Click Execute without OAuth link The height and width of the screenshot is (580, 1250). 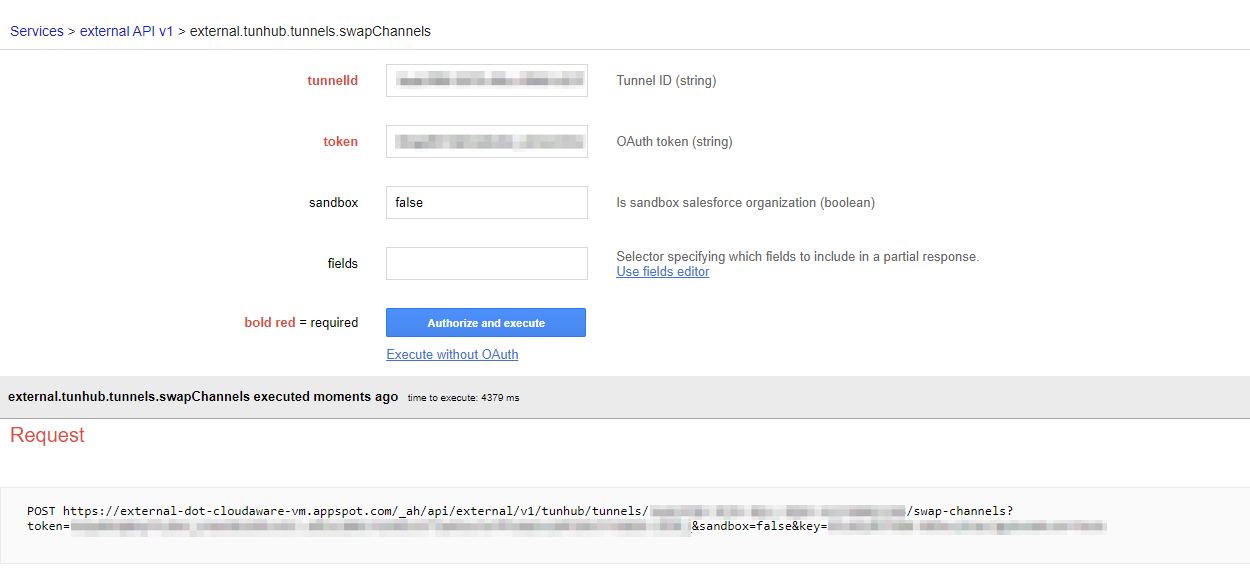452,355
